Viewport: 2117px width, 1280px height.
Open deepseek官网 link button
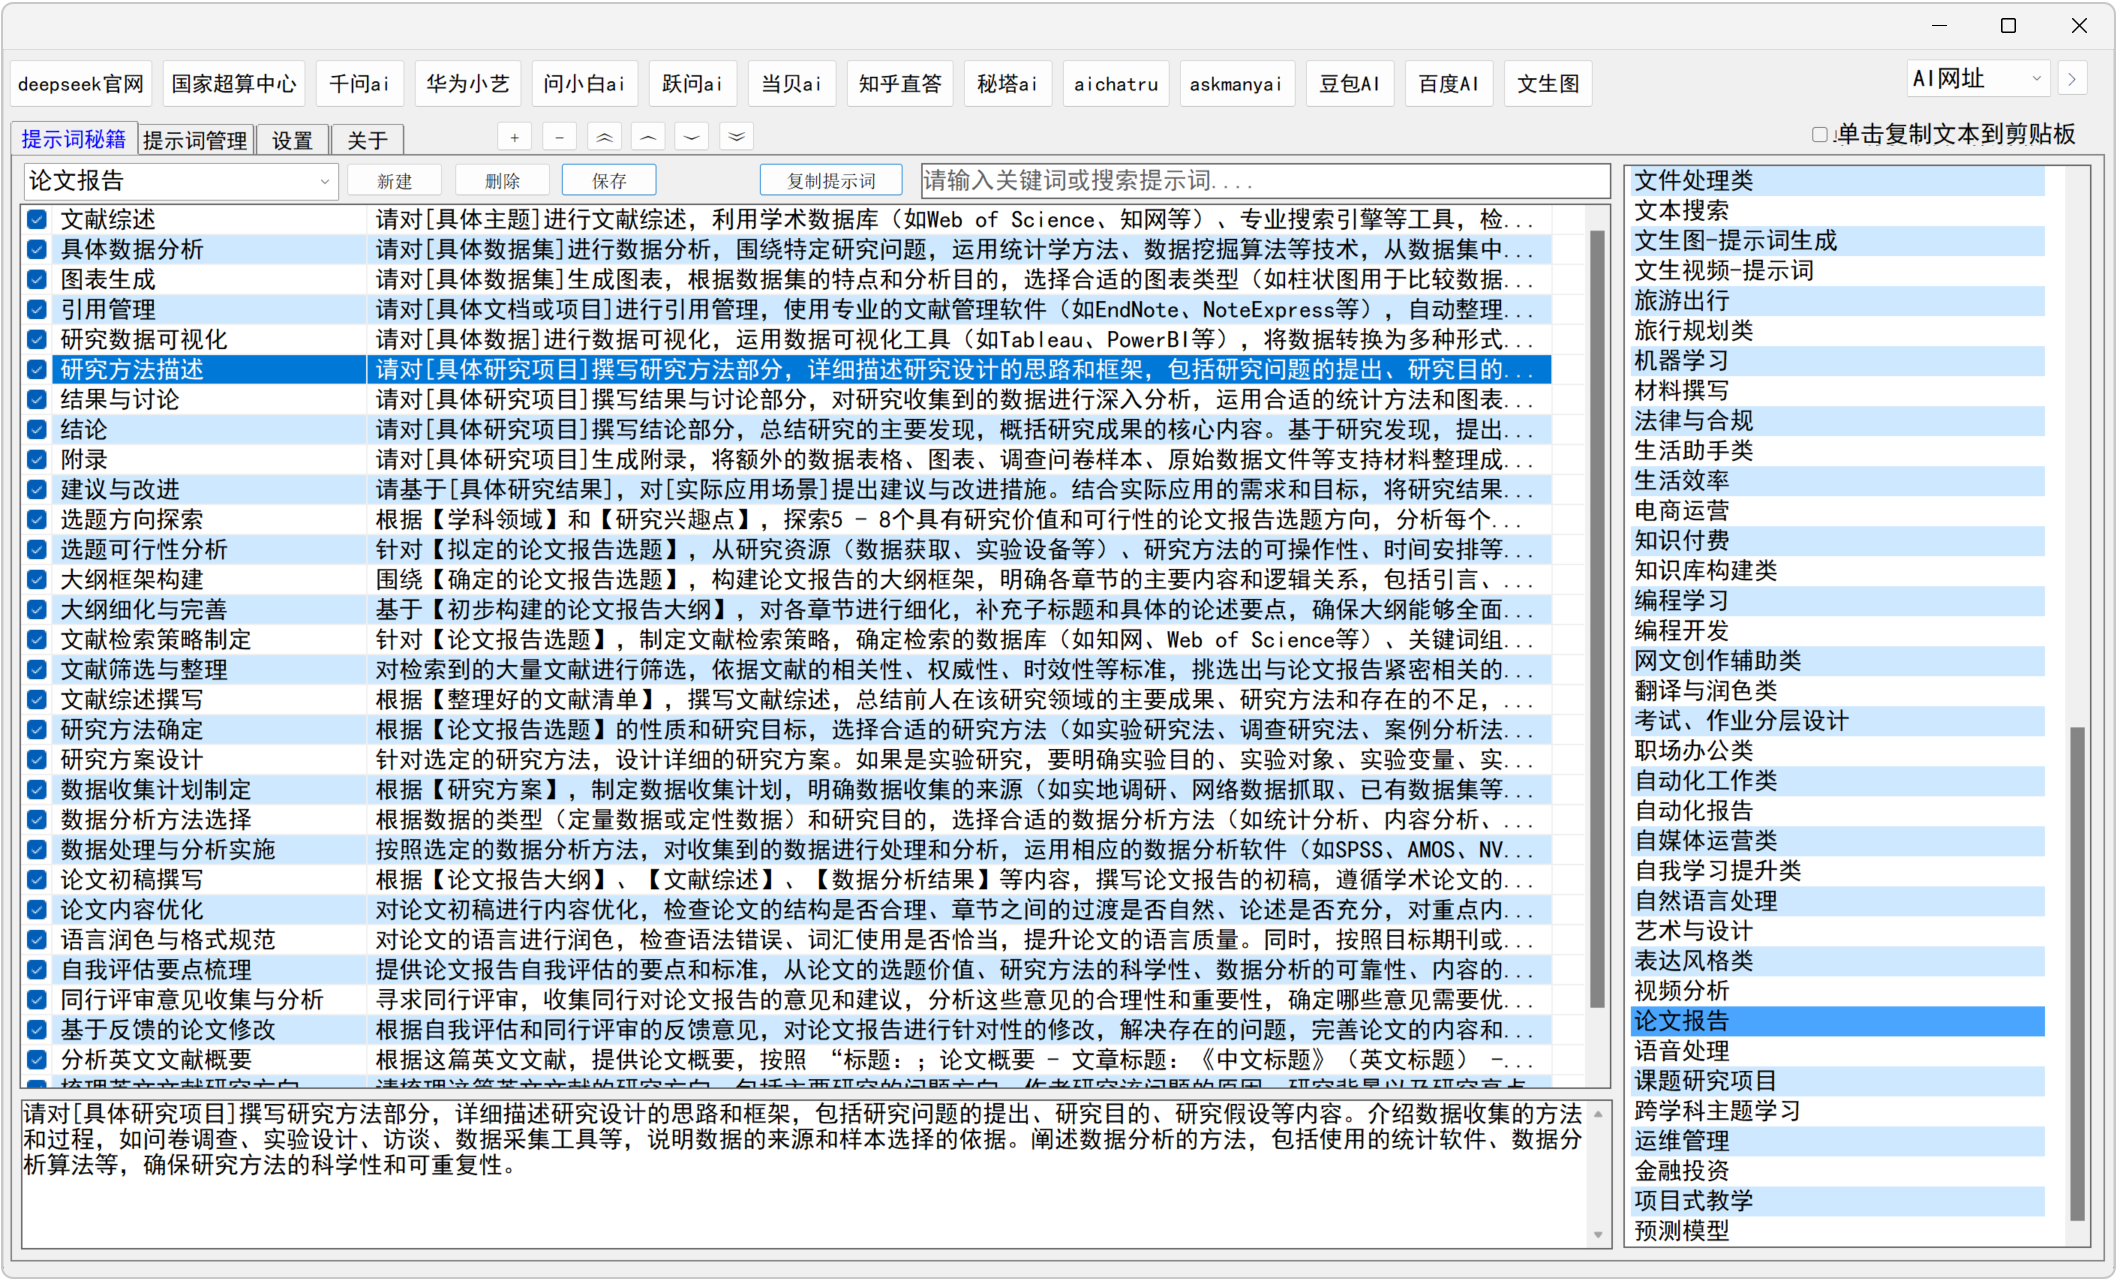(81, 84)
